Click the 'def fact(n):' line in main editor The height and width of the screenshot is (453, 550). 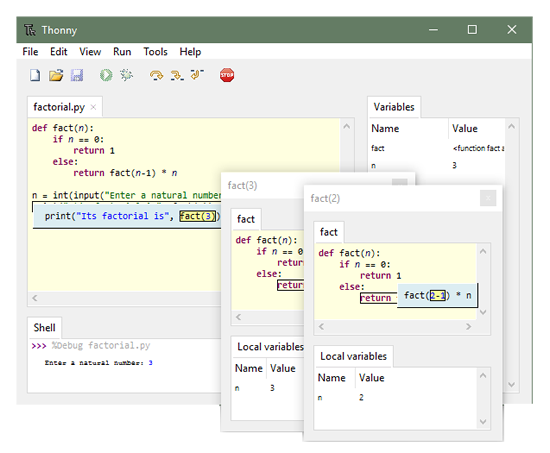click(x=63, y=128)
